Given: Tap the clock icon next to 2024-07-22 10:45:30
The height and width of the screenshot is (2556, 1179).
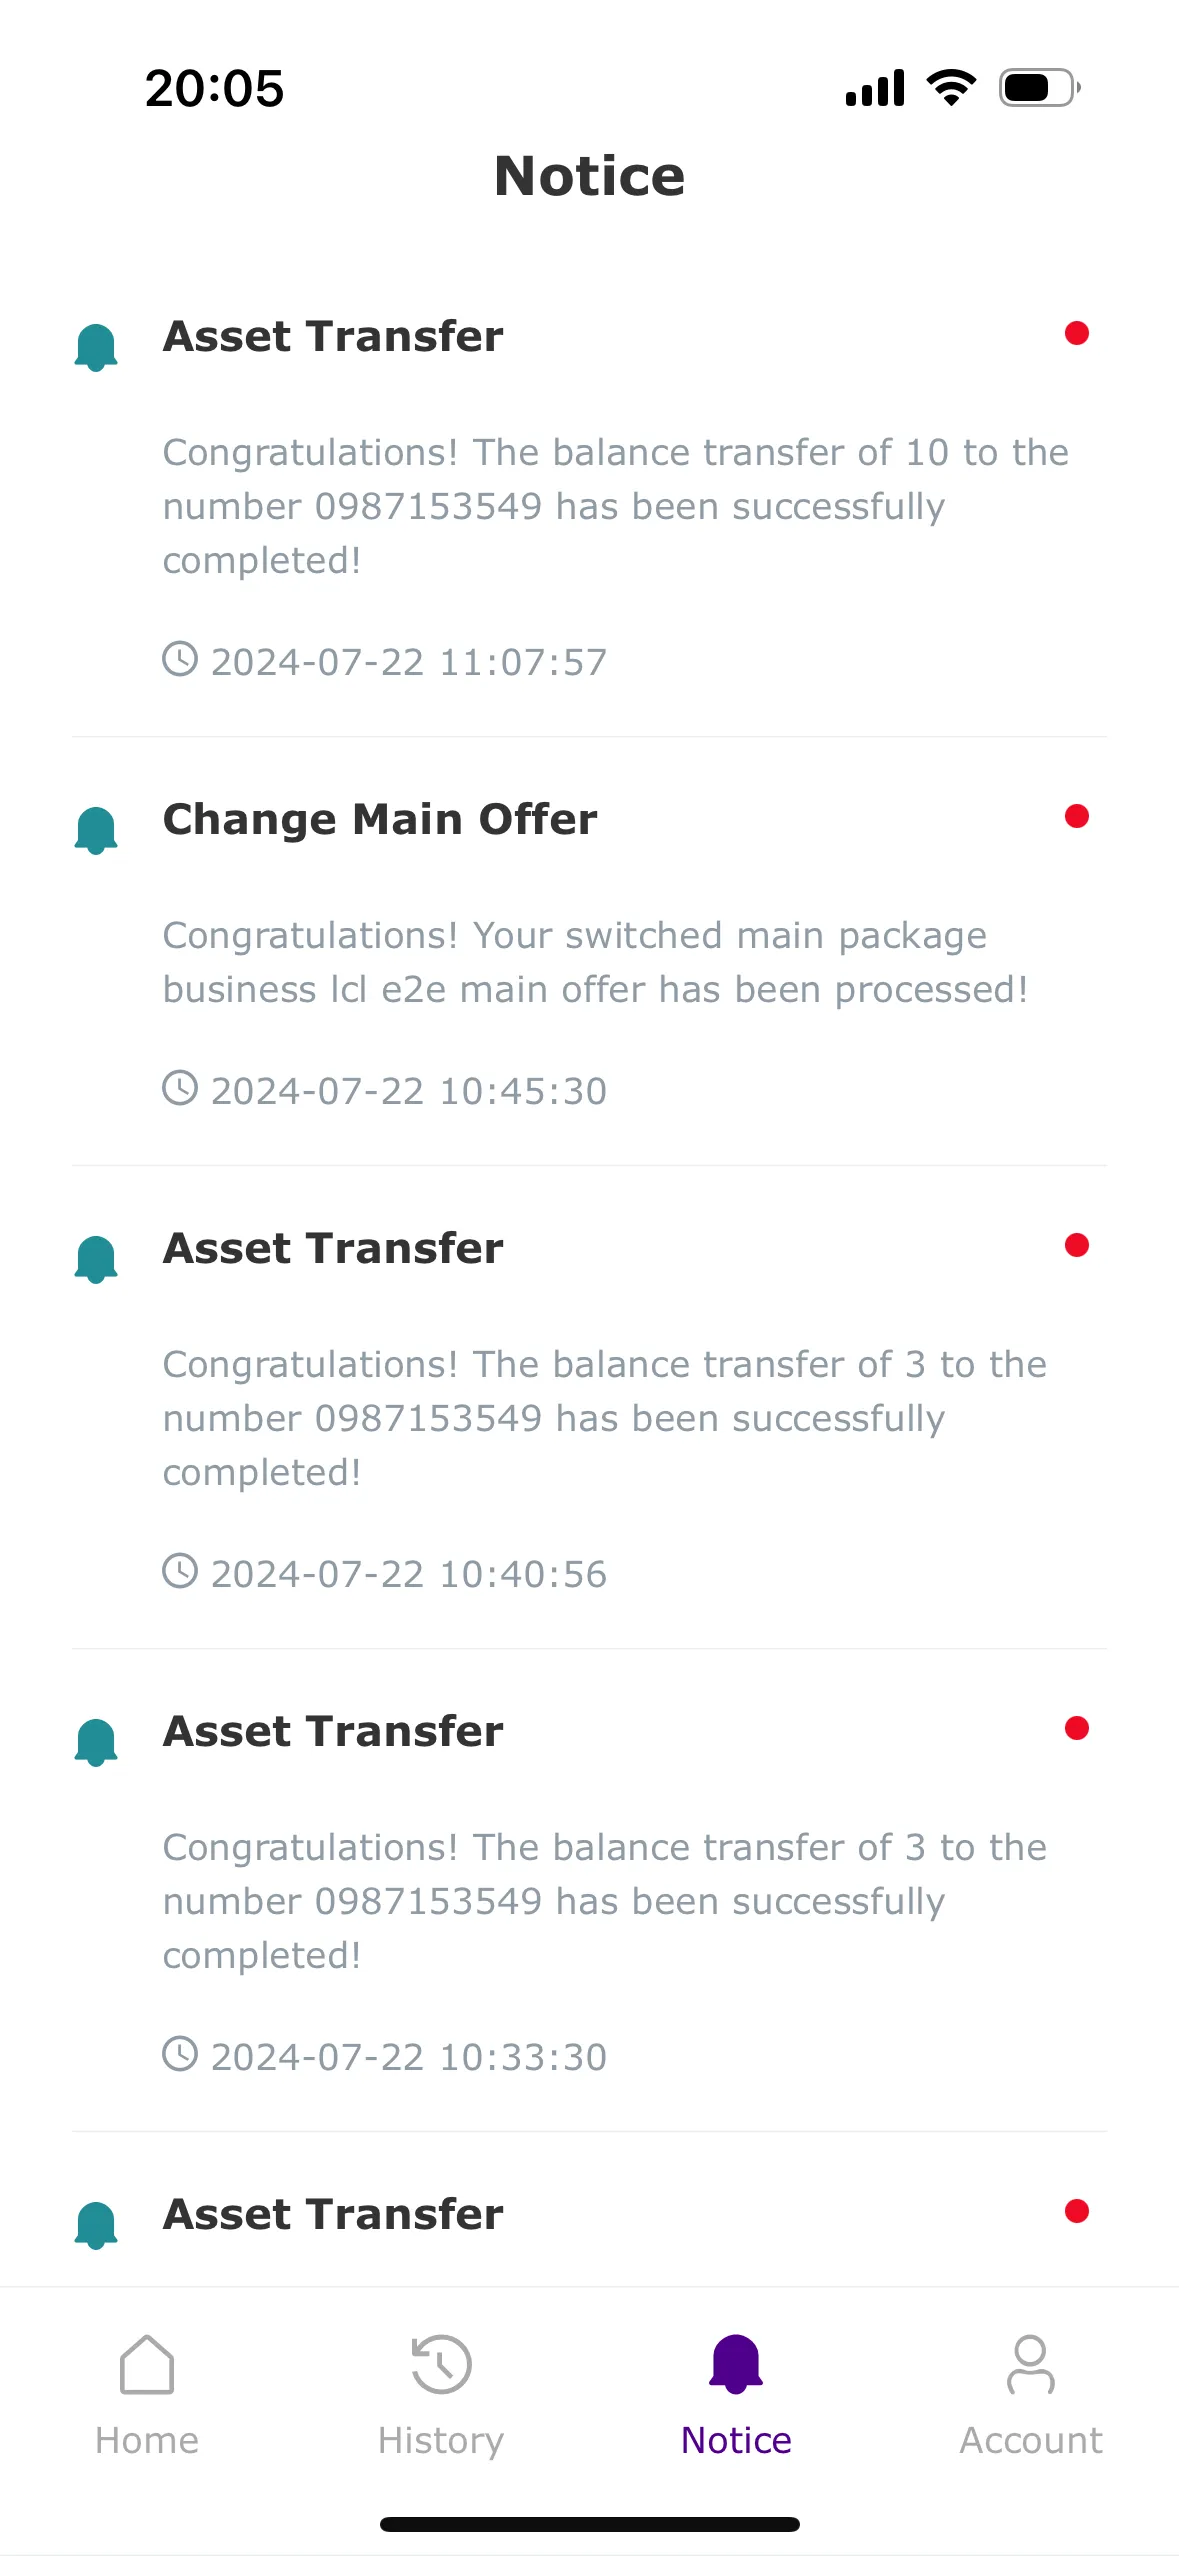Looking at the screenshot, I should (180, 1088).
